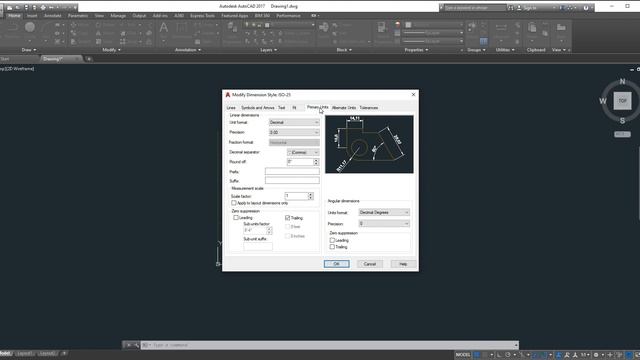640x360 pixels.
Task: Switch to the Lines tab
Action: (231, 108)
